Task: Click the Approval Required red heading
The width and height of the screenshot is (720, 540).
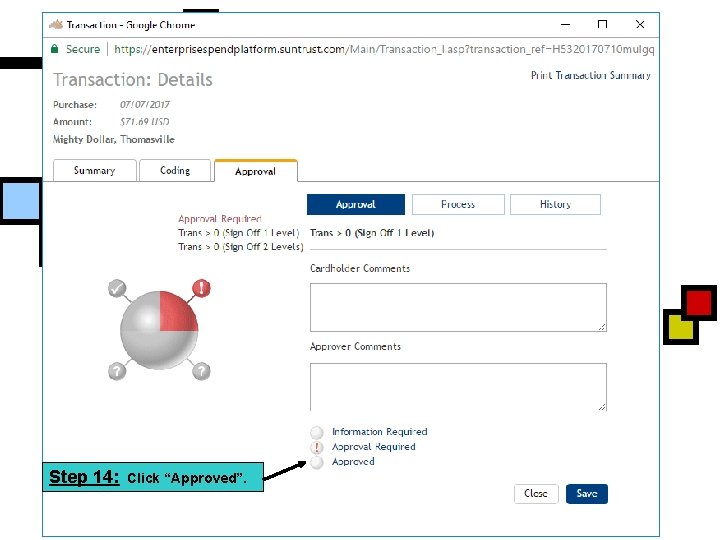Action: [220, 219]
